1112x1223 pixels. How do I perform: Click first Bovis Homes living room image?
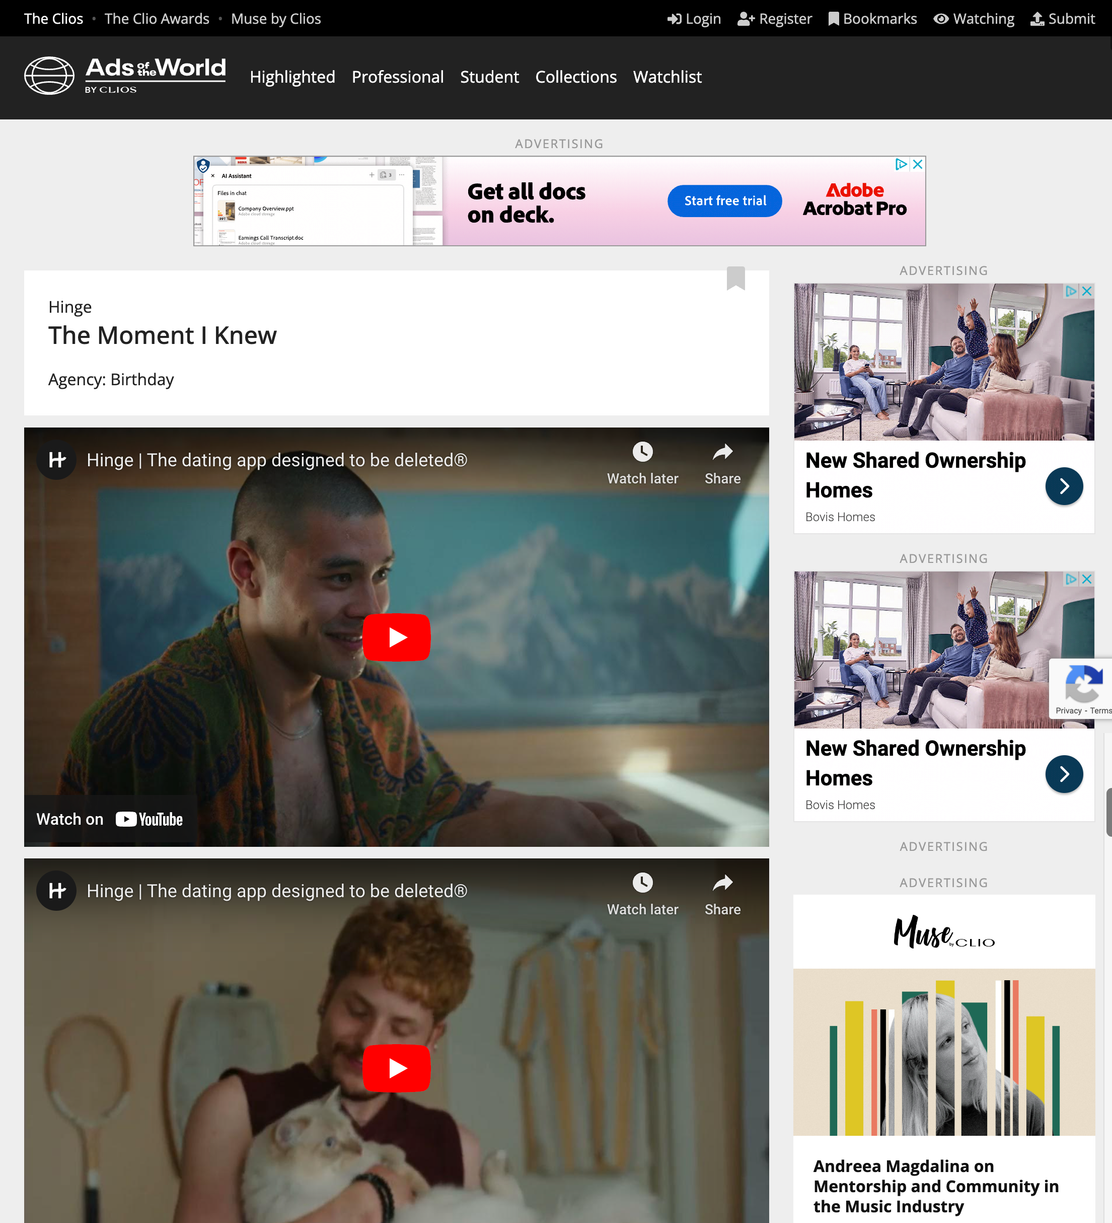tap(944, 362)
